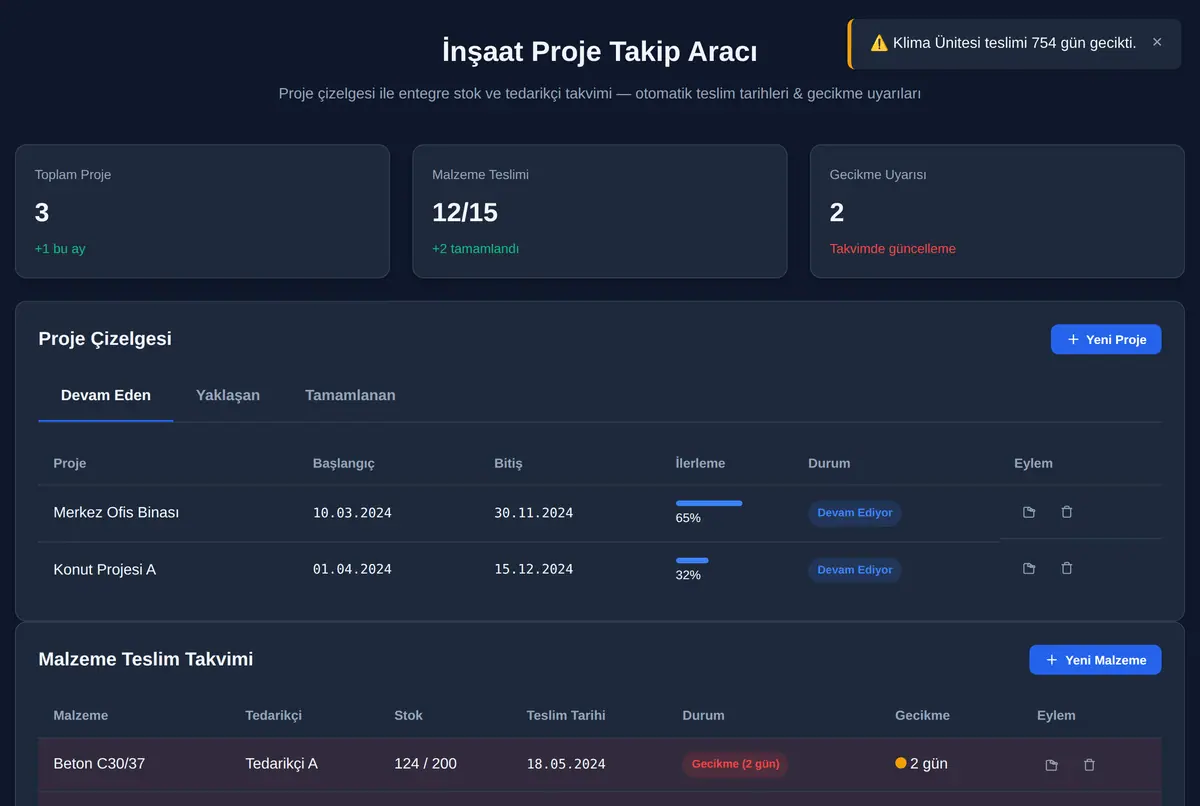Select the Konut Projesi A project name
The width and height of the screenshot is (1200, 806).
coord(105,569)
